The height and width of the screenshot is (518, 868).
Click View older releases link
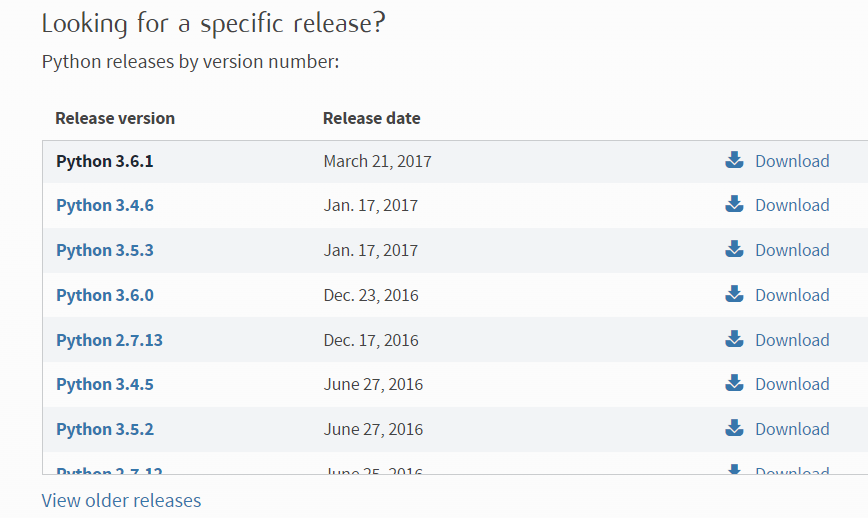(x=121, y=500)
